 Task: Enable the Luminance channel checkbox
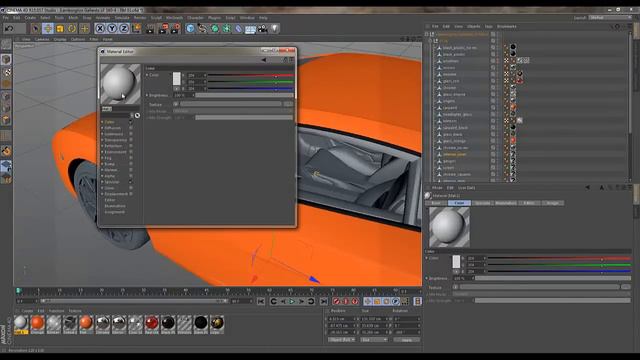coord(131,134)
